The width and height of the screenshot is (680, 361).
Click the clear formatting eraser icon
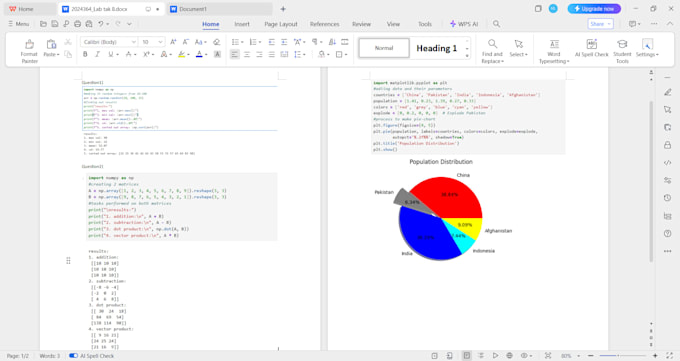(216, 42)
